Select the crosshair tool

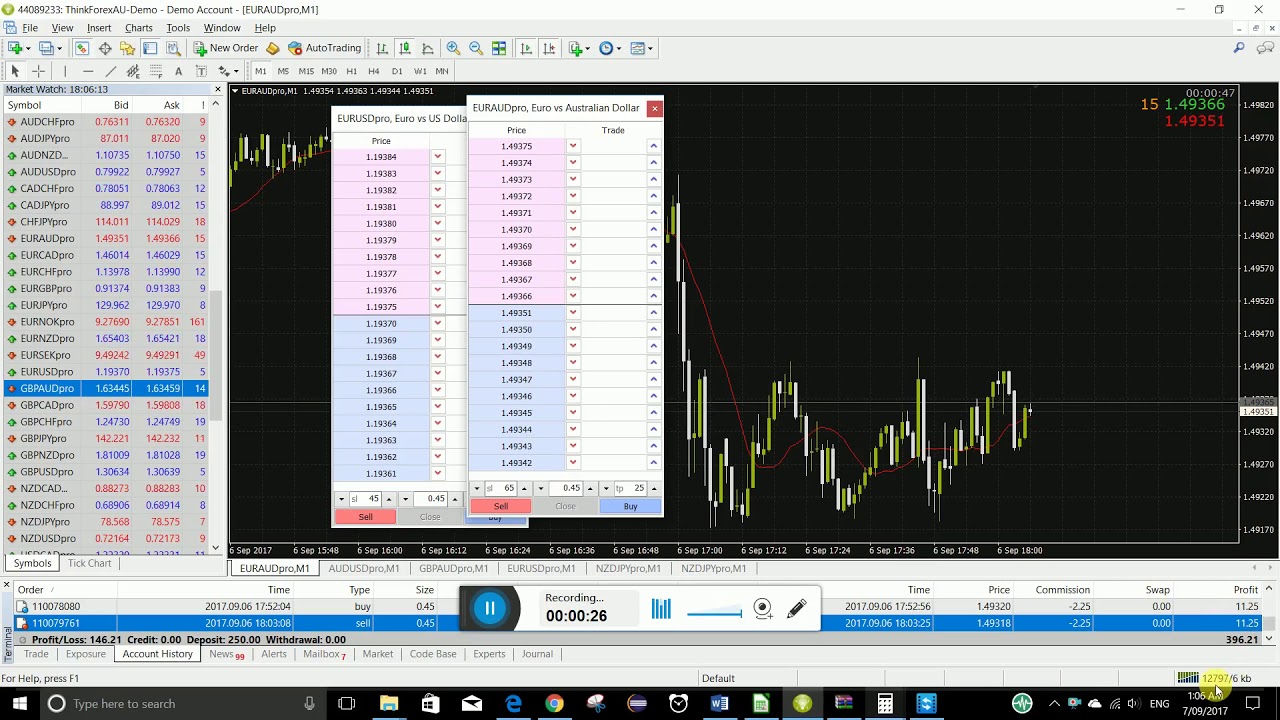click(38, 71)
